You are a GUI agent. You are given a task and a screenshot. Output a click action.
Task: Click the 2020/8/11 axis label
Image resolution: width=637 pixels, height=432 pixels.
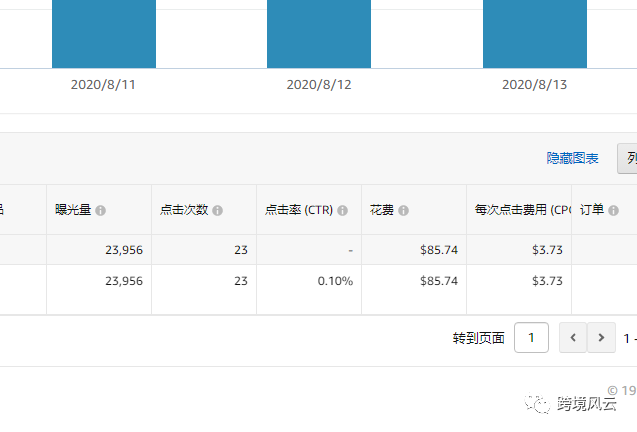[x=103, y=85]
